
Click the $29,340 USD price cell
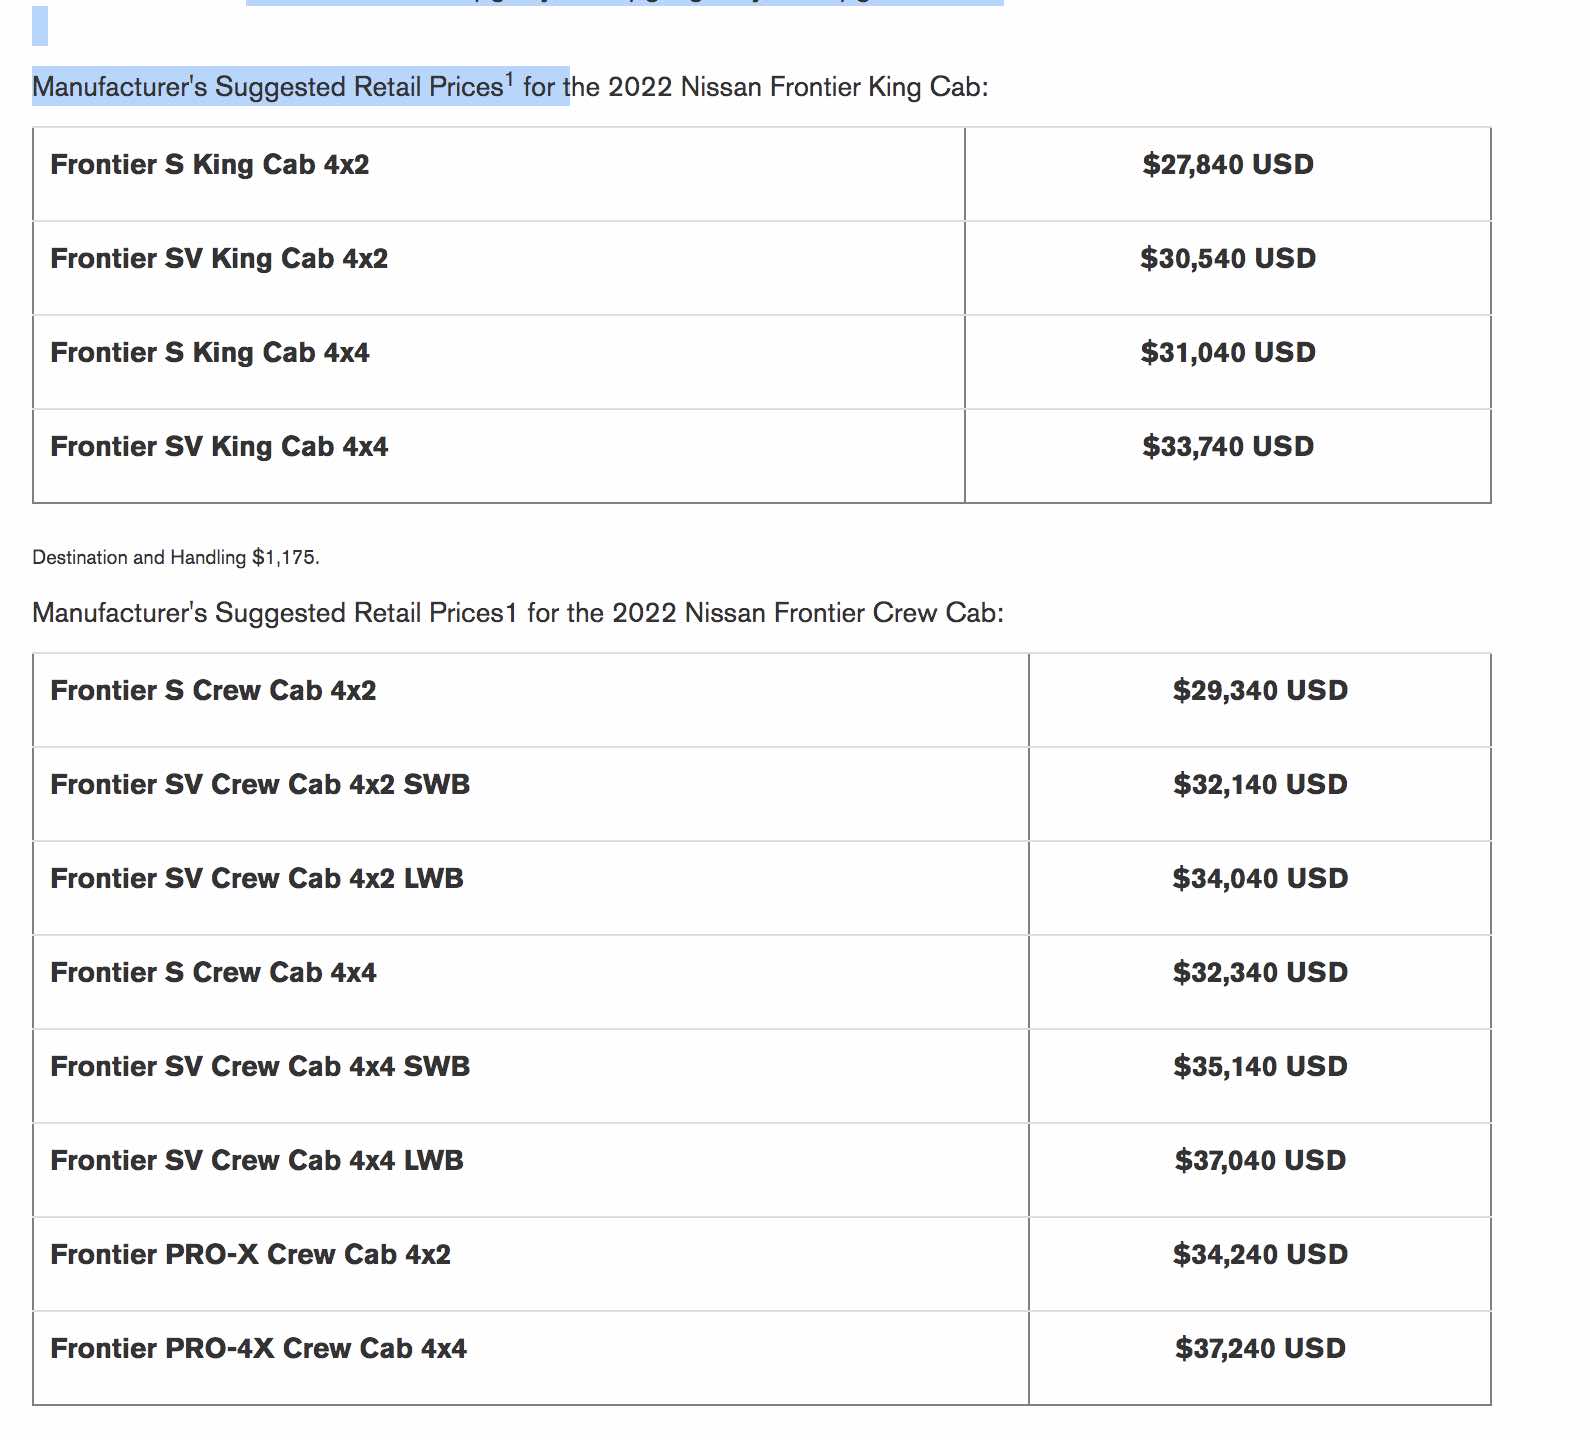tap(1260, 691)
